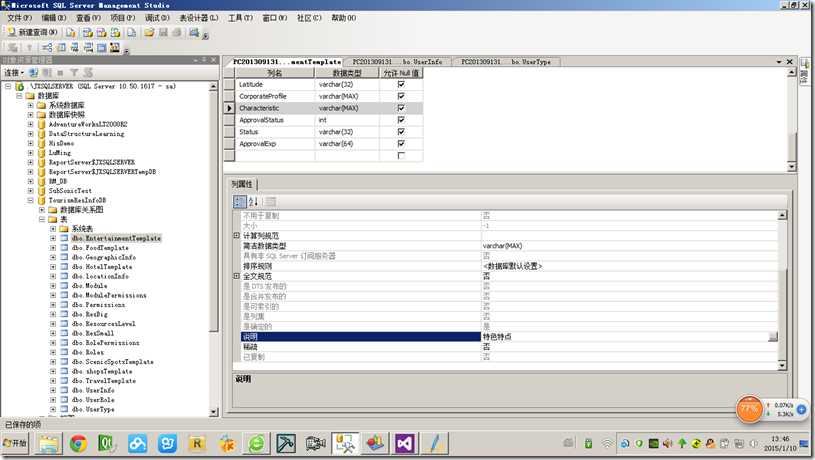Screen dimensions: 815x460
Task: Open the 编辑 menu
Action: pos(54,18)
